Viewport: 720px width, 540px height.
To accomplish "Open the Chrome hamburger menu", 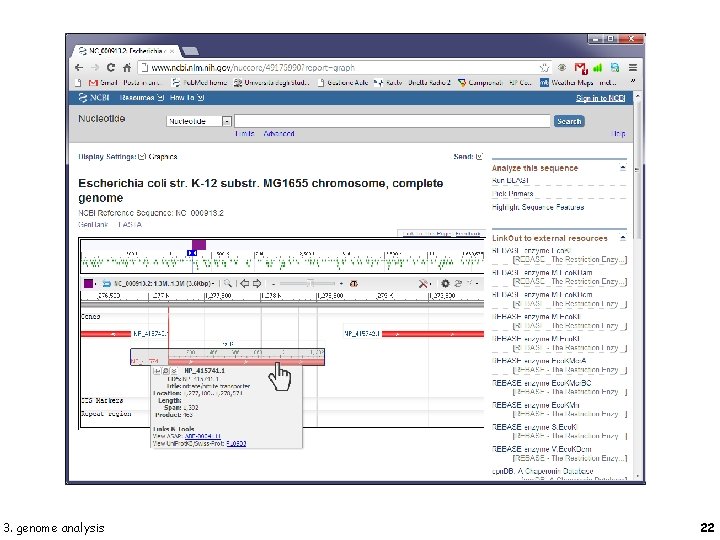I will [x=633, y=68].
